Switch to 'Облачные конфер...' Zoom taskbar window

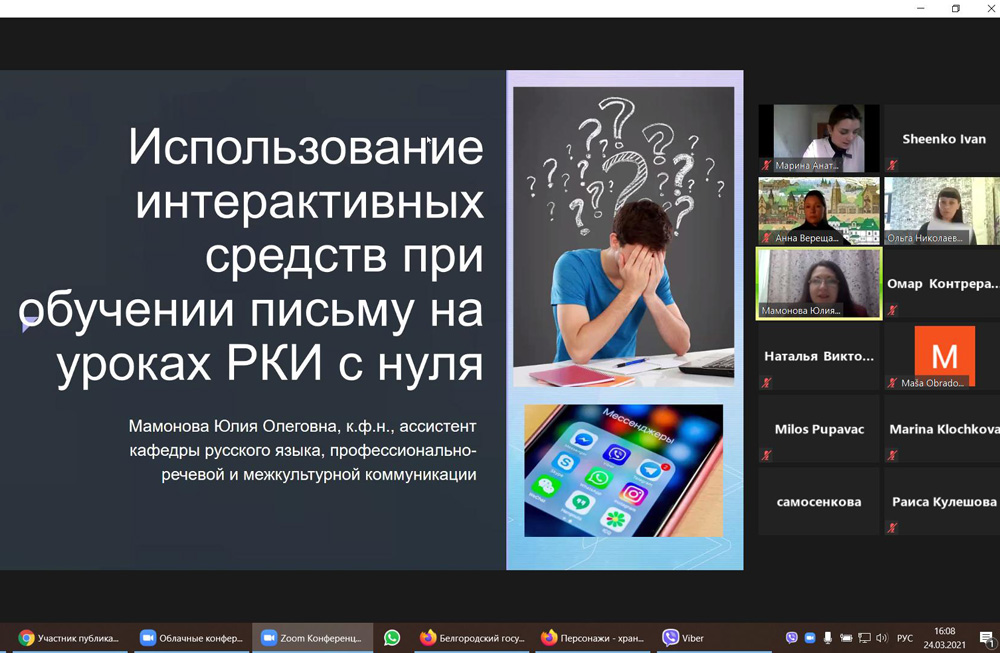tap(190, 638)
